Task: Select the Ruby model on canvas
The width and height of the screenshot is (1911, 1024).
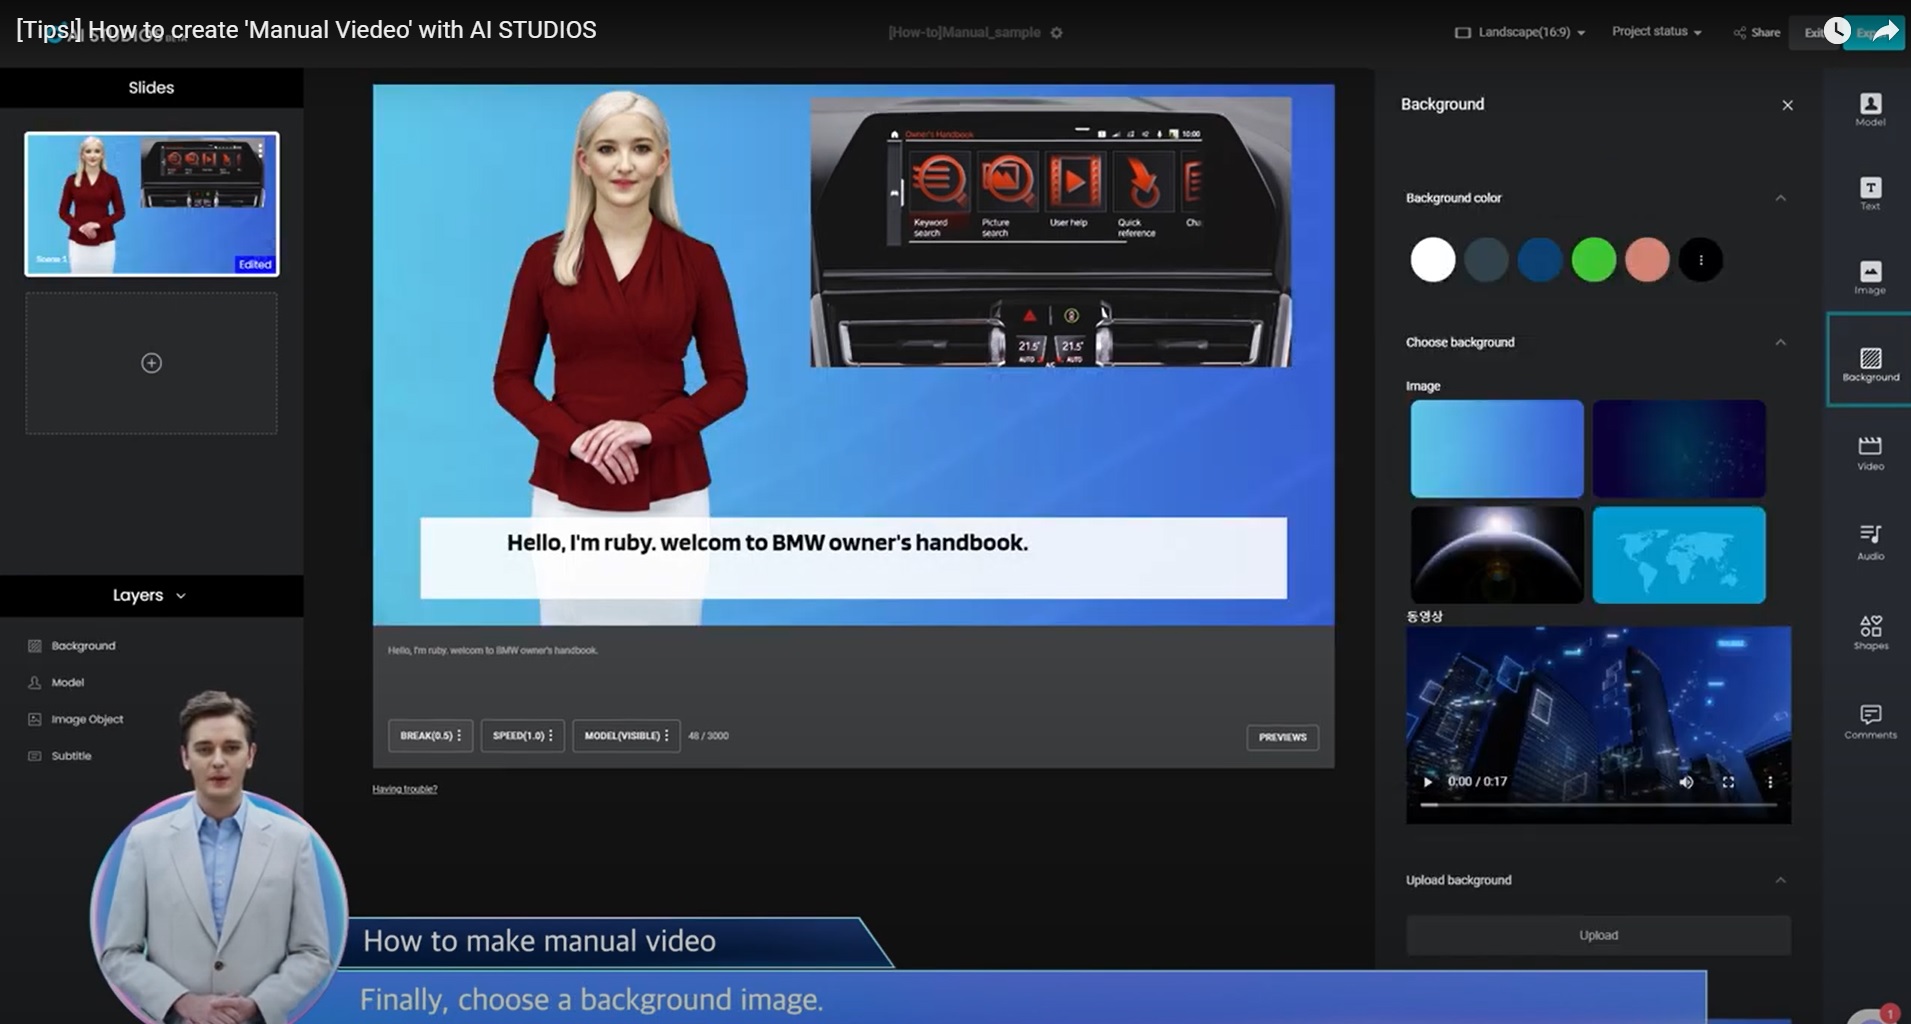Action: pos(621,355)
